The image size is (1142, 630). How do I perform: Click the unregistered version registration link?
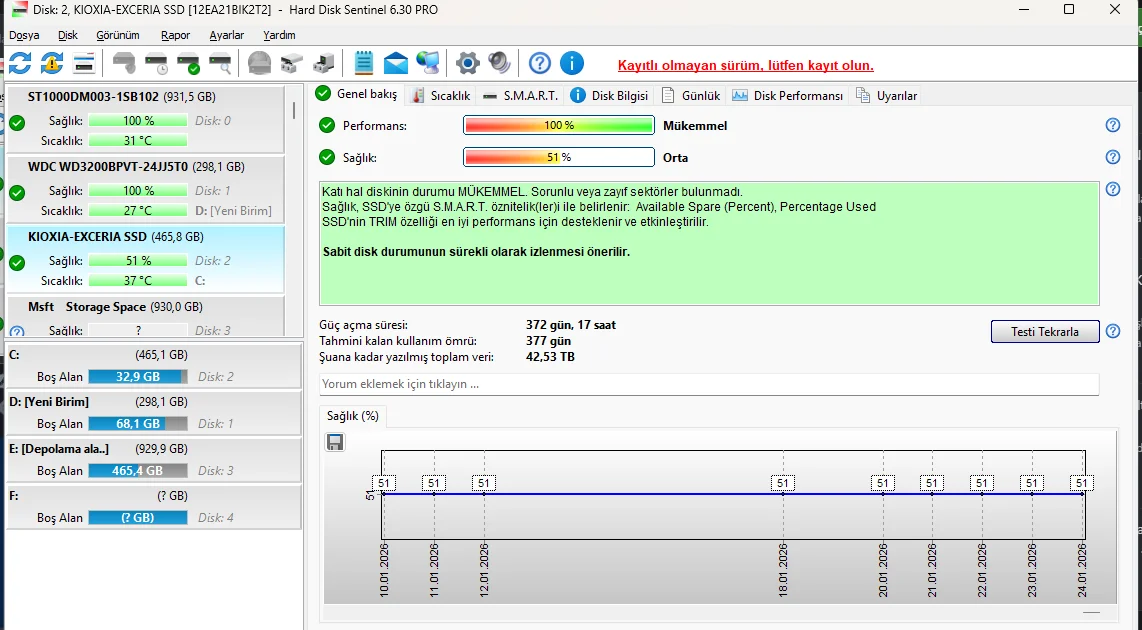click(745, 66)
